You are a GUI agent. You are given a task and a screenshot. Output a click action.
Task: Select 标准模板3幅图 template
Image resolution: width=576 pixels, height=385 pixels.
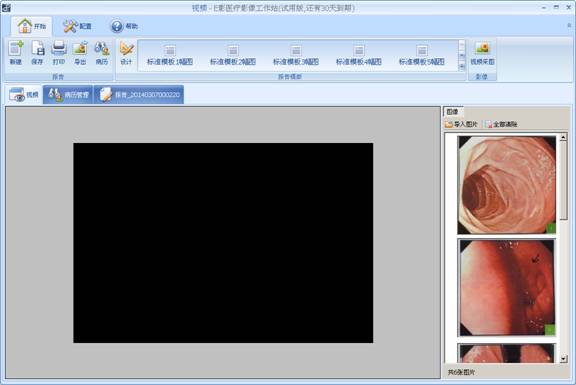click(x=296, y=55)
